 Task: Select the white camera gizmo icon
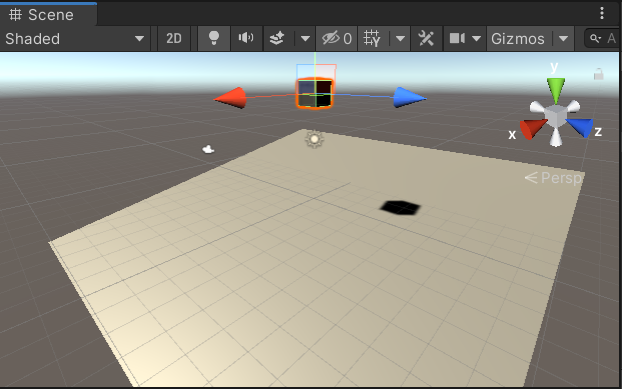208,149
